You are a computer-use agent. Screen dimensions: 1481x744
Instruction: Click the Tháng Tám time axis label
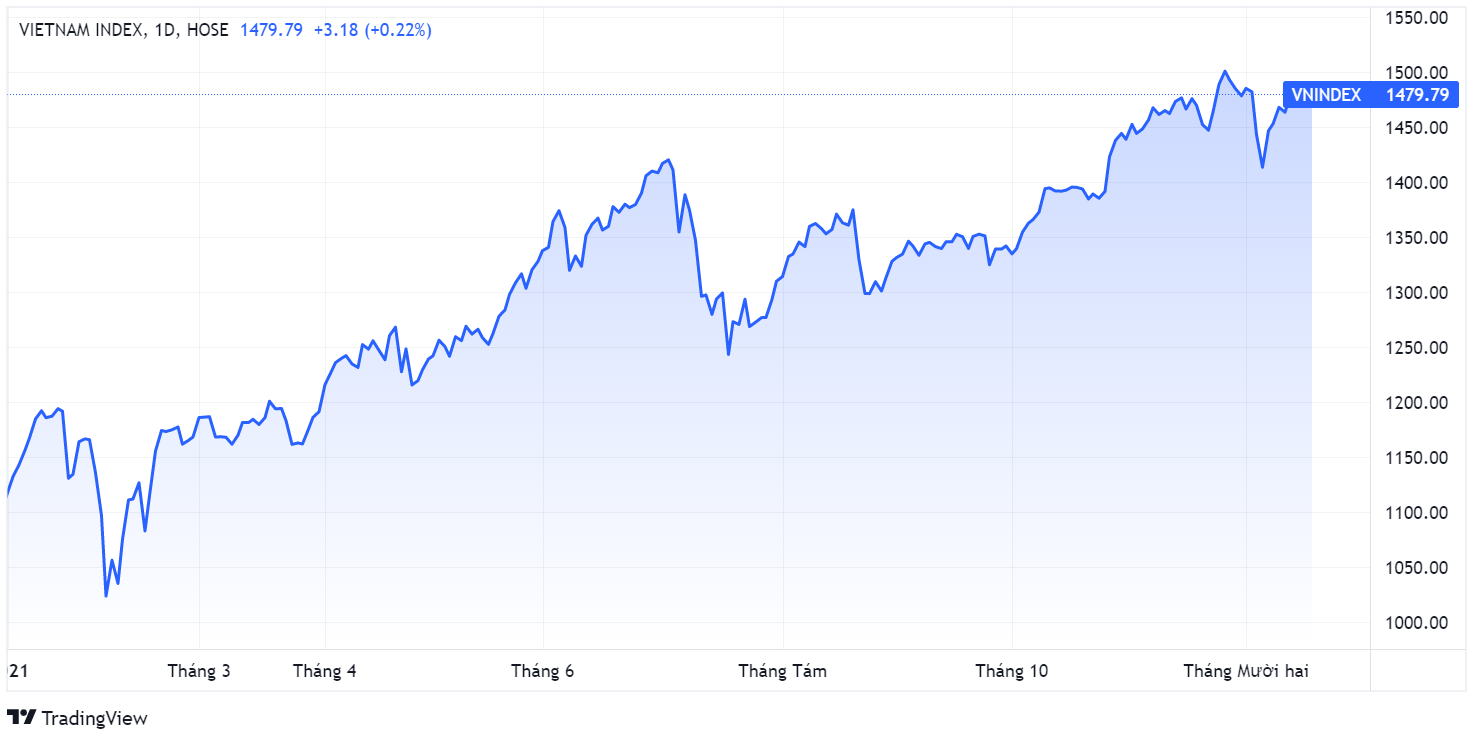(x=782, y=671)
